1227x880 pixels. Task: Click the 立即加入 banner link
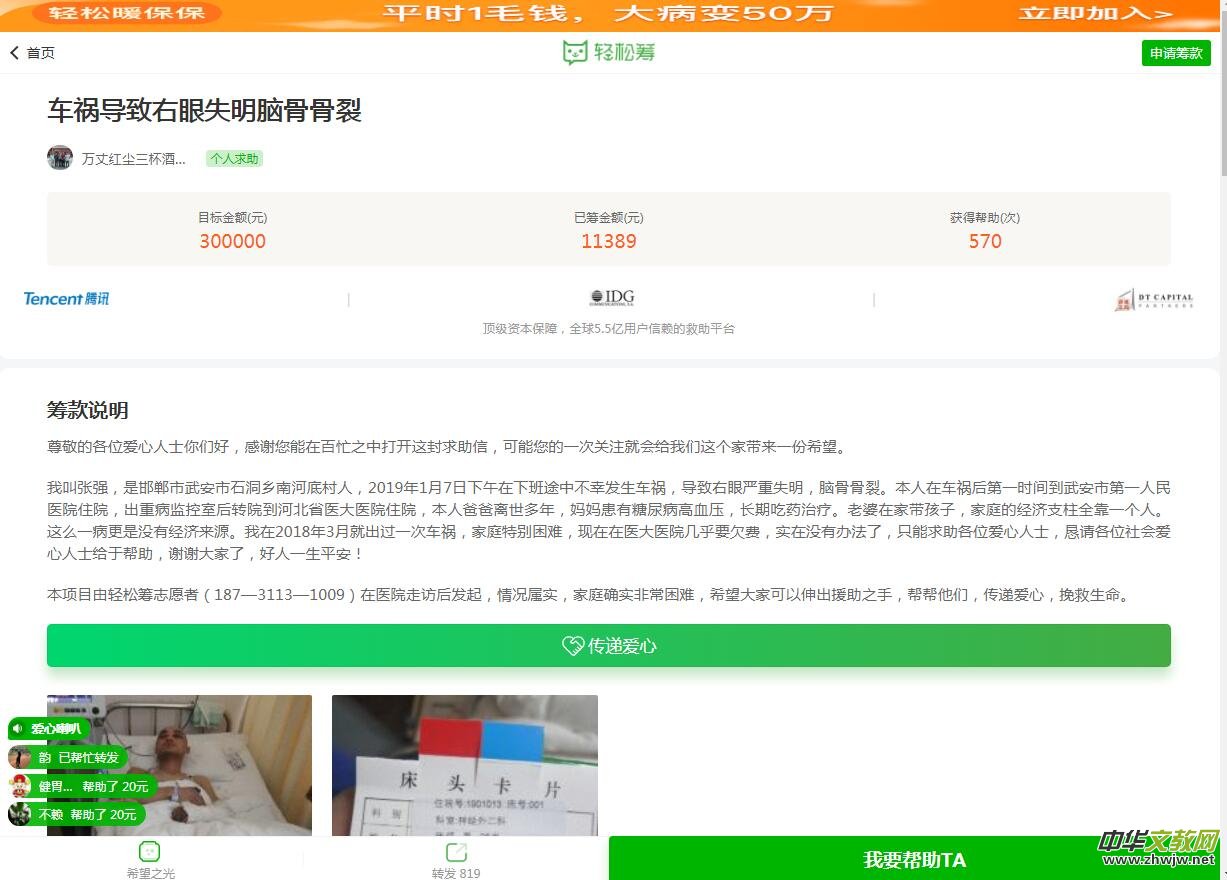[1095, 14]
